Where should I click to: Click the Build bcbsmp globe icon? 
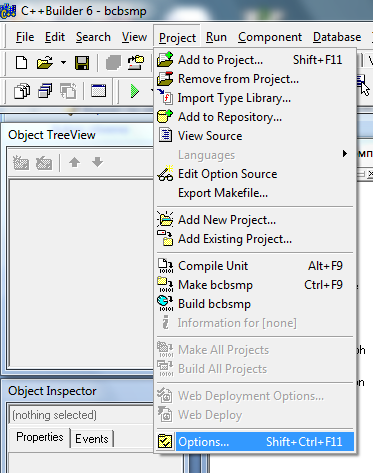coord(165,303)
